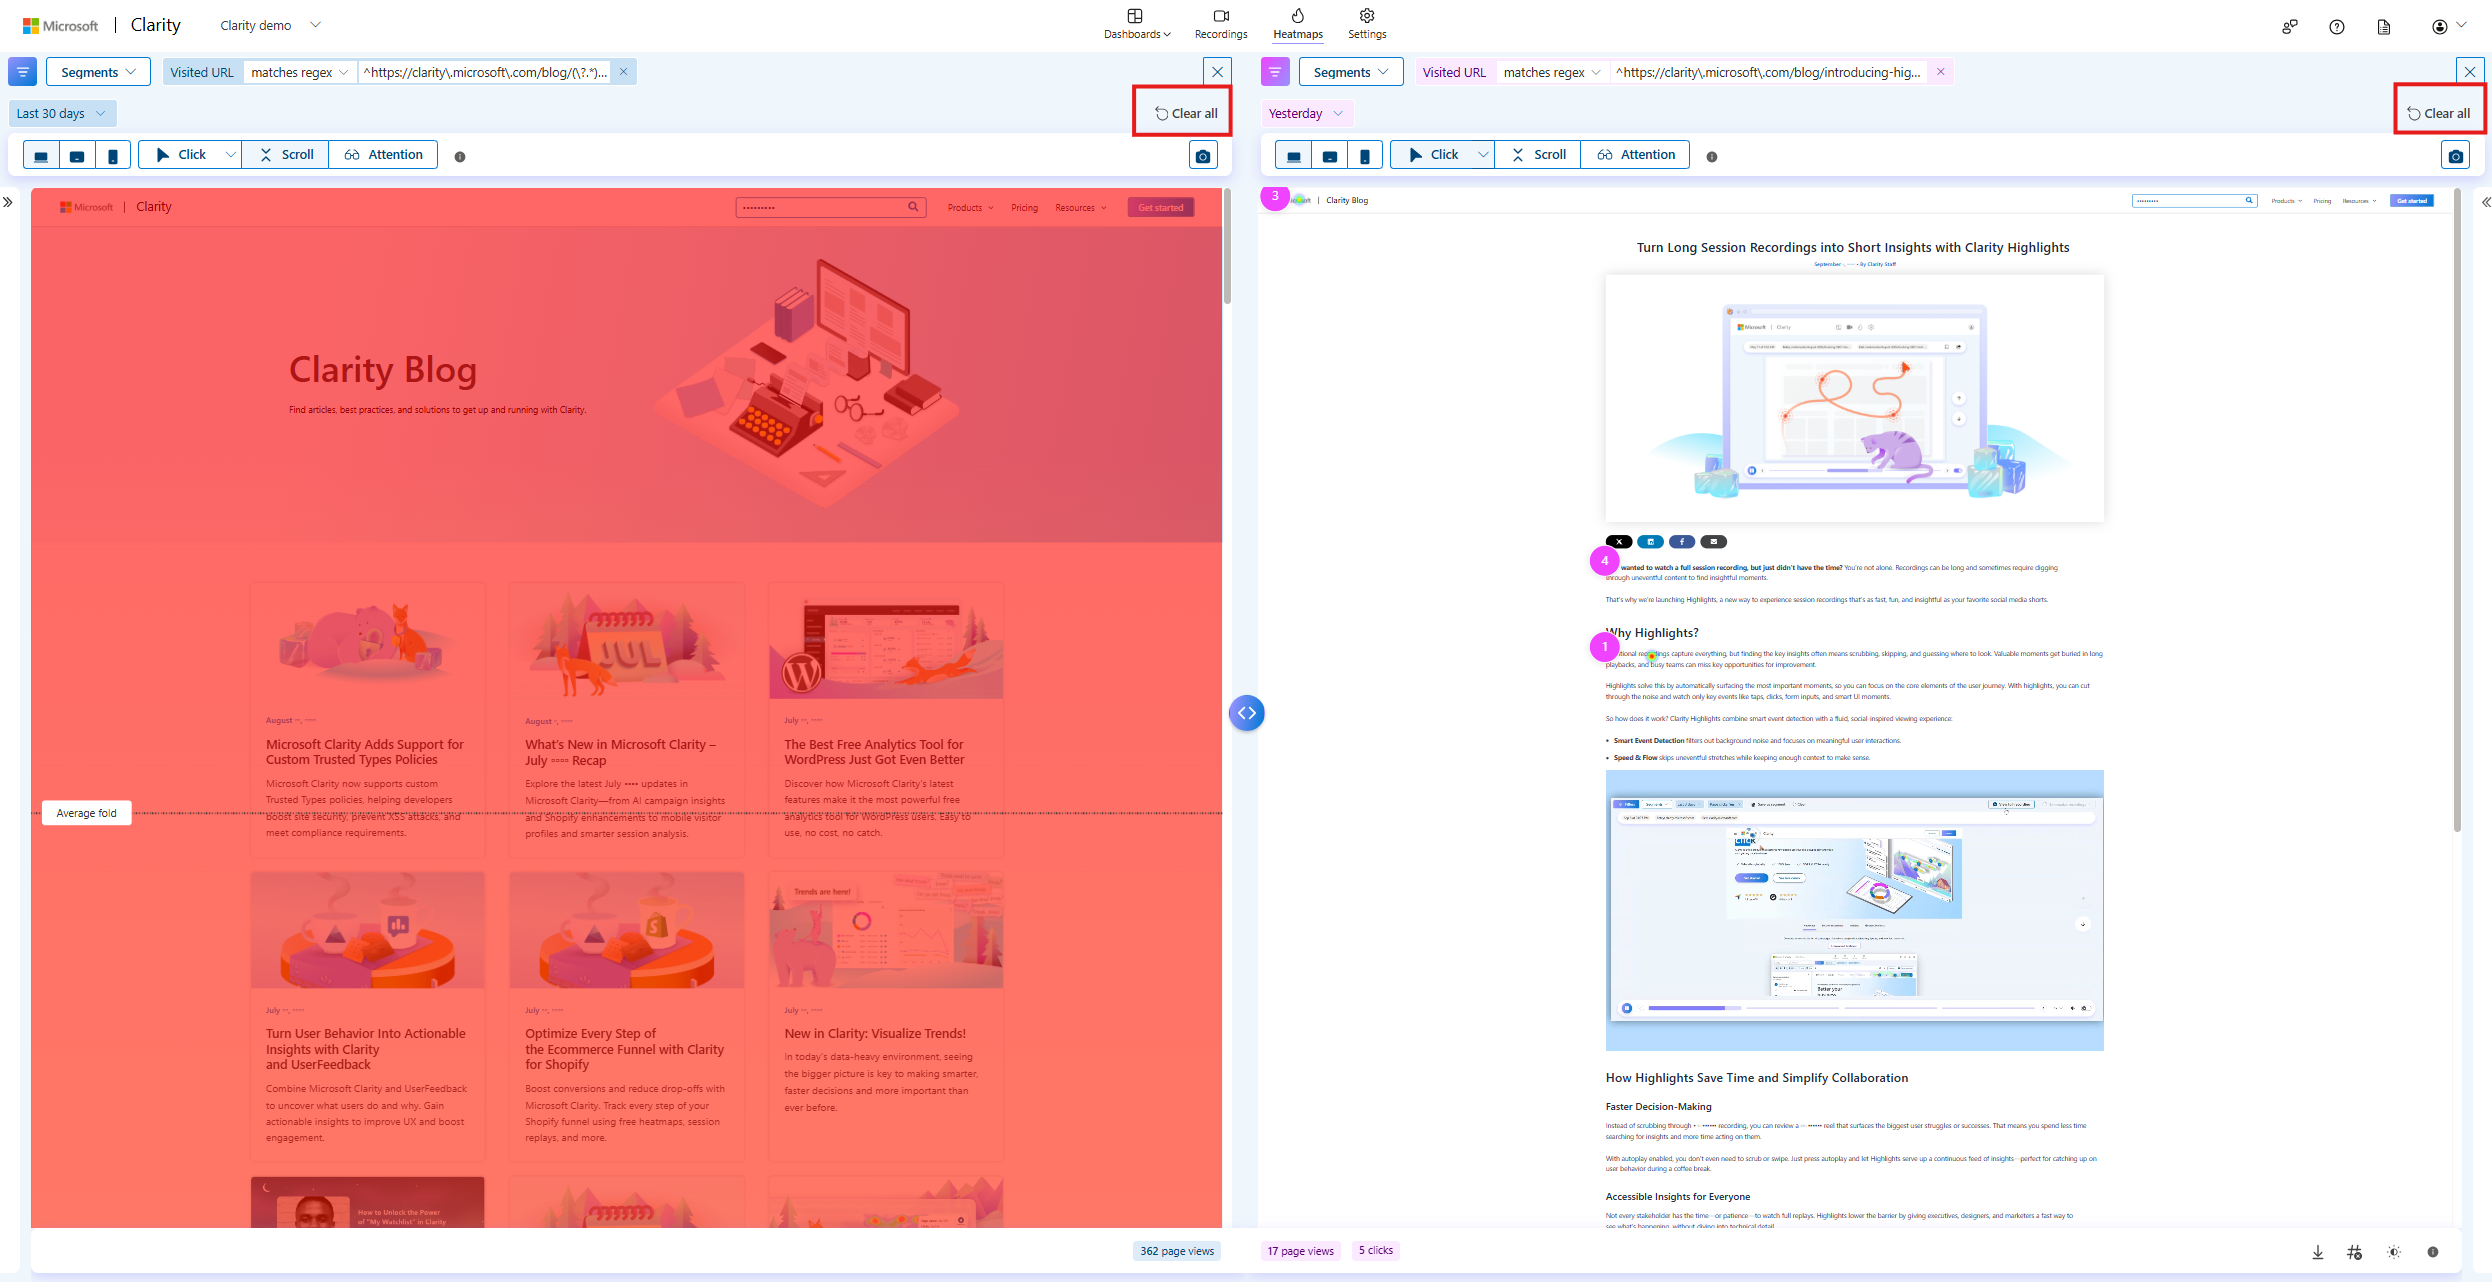The height and width of the screenshot is (1282, 2492).
Task: Close the left comparison pane
Action: click(1217, 72)
